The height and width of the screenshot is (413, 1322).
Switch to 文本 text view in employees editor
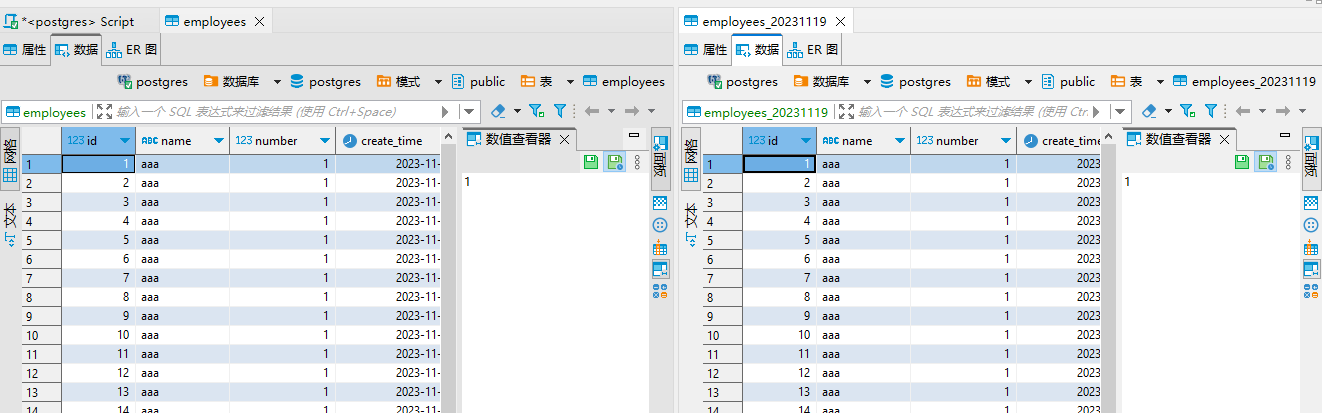[10, 223]
